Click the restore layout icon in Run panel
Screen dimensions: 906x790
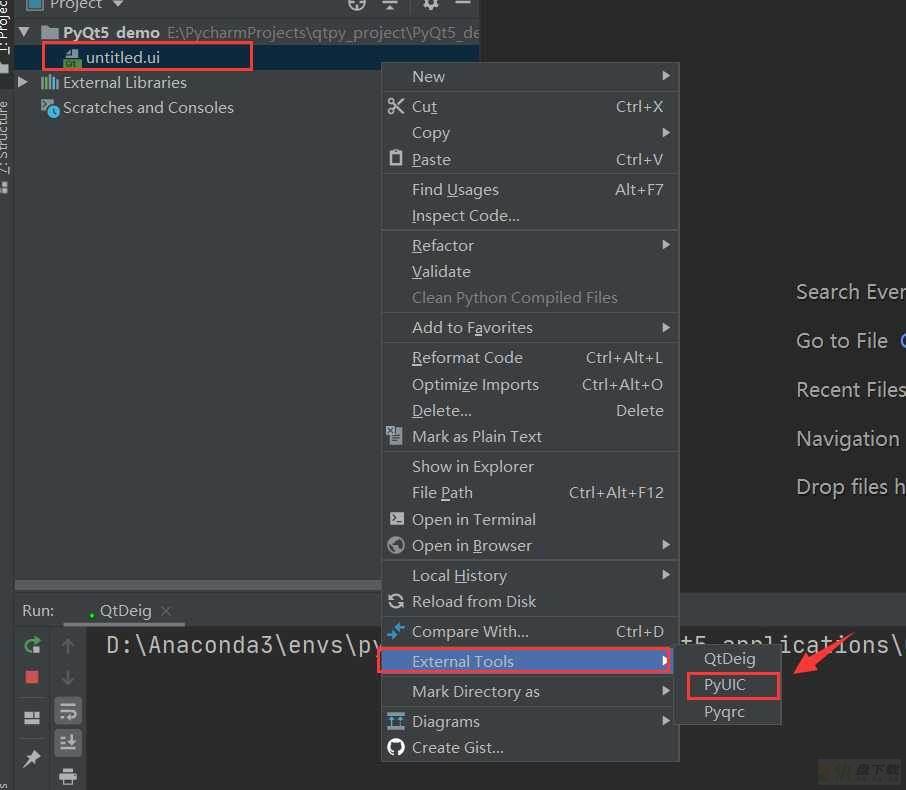32,717
